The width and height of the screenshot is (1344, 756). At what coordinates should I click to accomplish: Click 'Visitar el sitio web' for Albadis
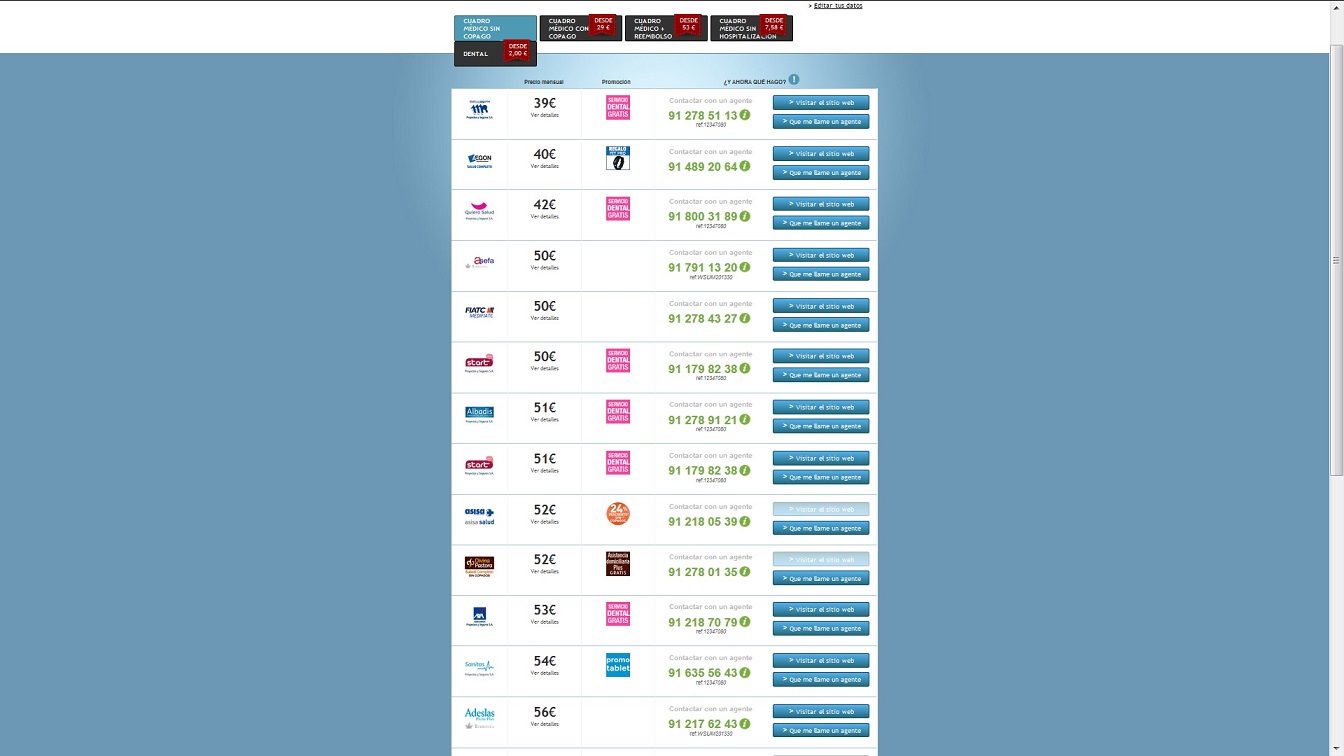[821, 407]
